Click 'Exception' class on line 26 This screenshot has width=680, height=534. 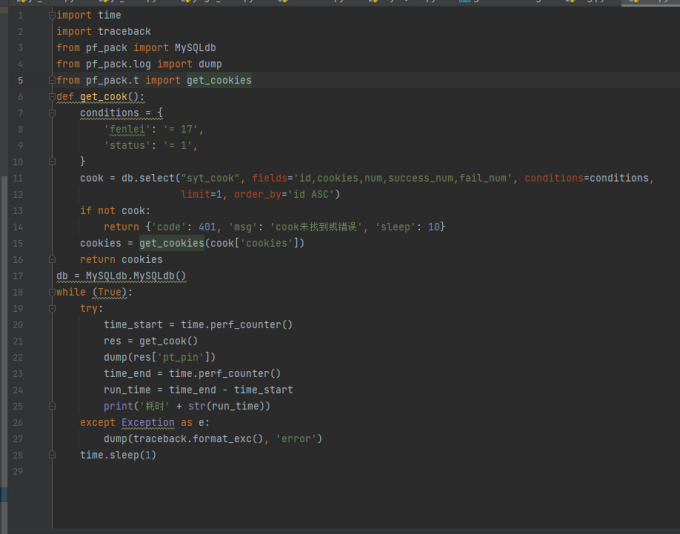coord(148,423)
